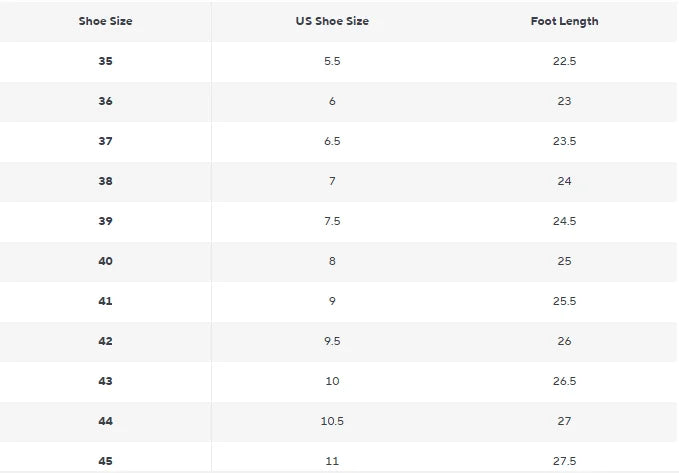
Task: Select shoe size 38 cell
Action: tap(105, 181)
